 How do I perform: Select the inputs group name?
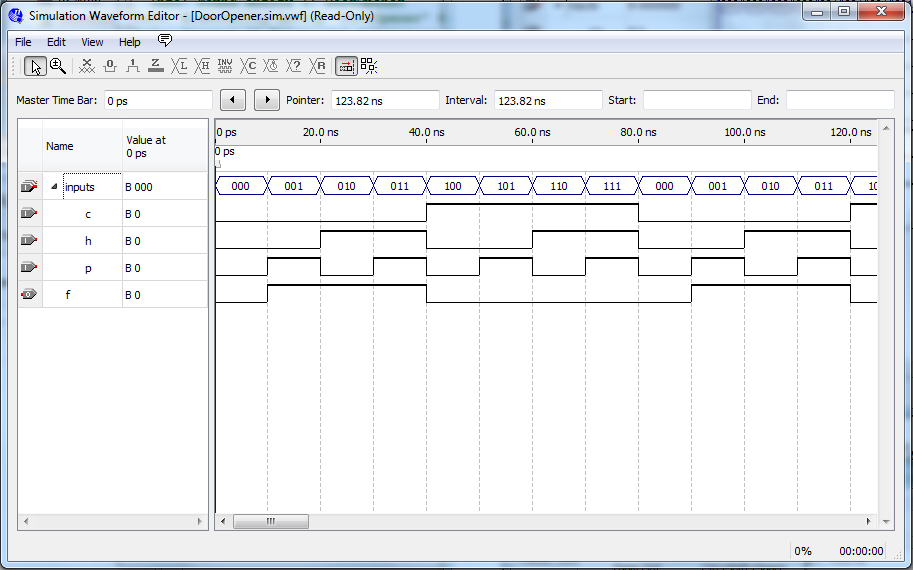coord(80,187)
